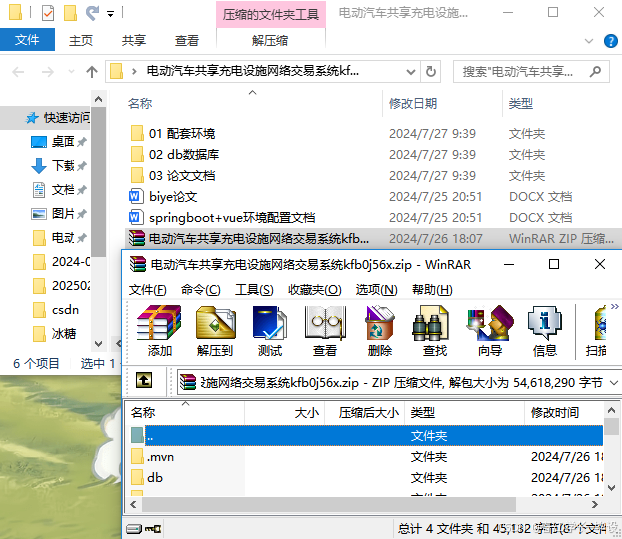The image size is (622, 539).
Task: Open WinRAR Favorites menu 收藏夹(O)
Action: pos(315,290)
